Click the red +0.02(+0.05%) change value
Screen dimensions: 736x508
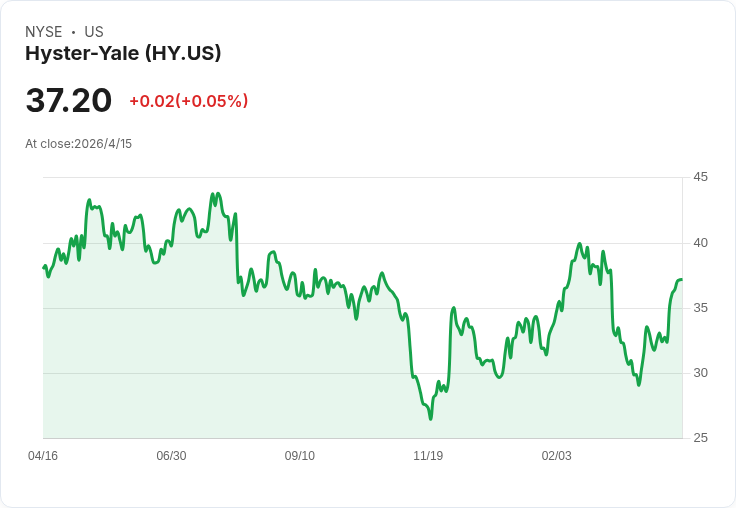pos(188,101)
